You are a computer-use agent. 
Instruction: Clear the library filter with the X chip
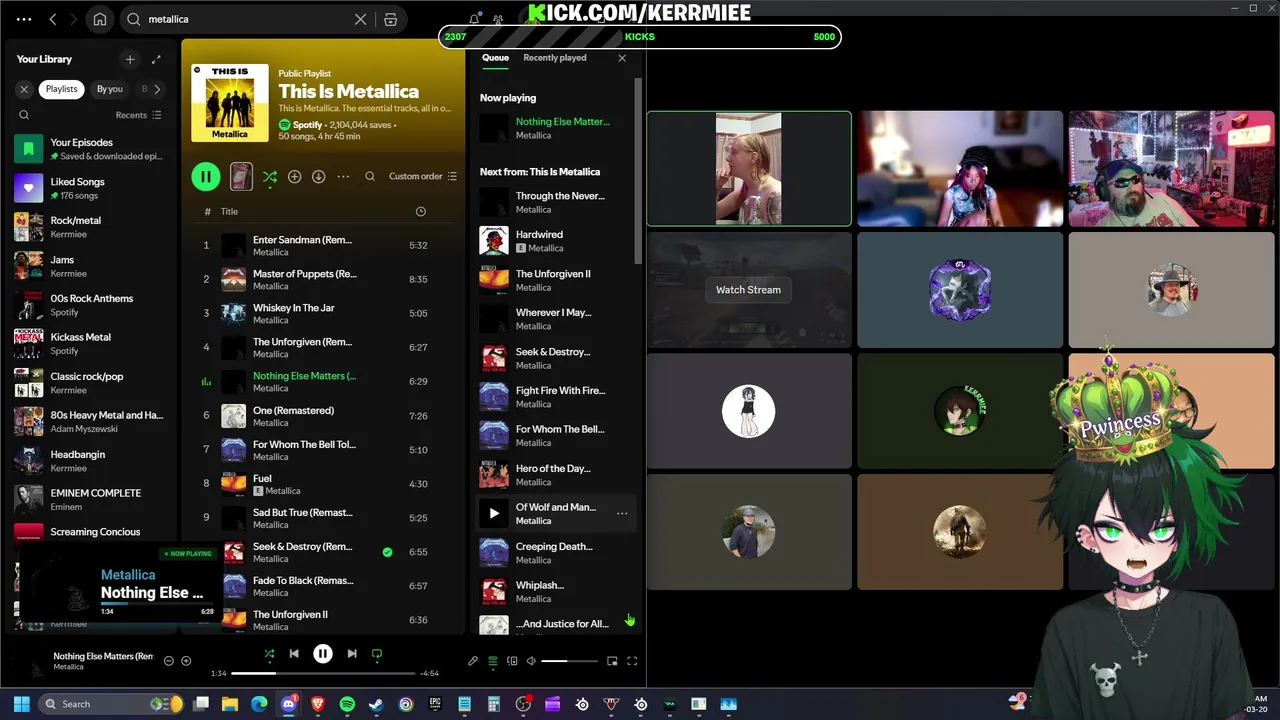(25, 89)
